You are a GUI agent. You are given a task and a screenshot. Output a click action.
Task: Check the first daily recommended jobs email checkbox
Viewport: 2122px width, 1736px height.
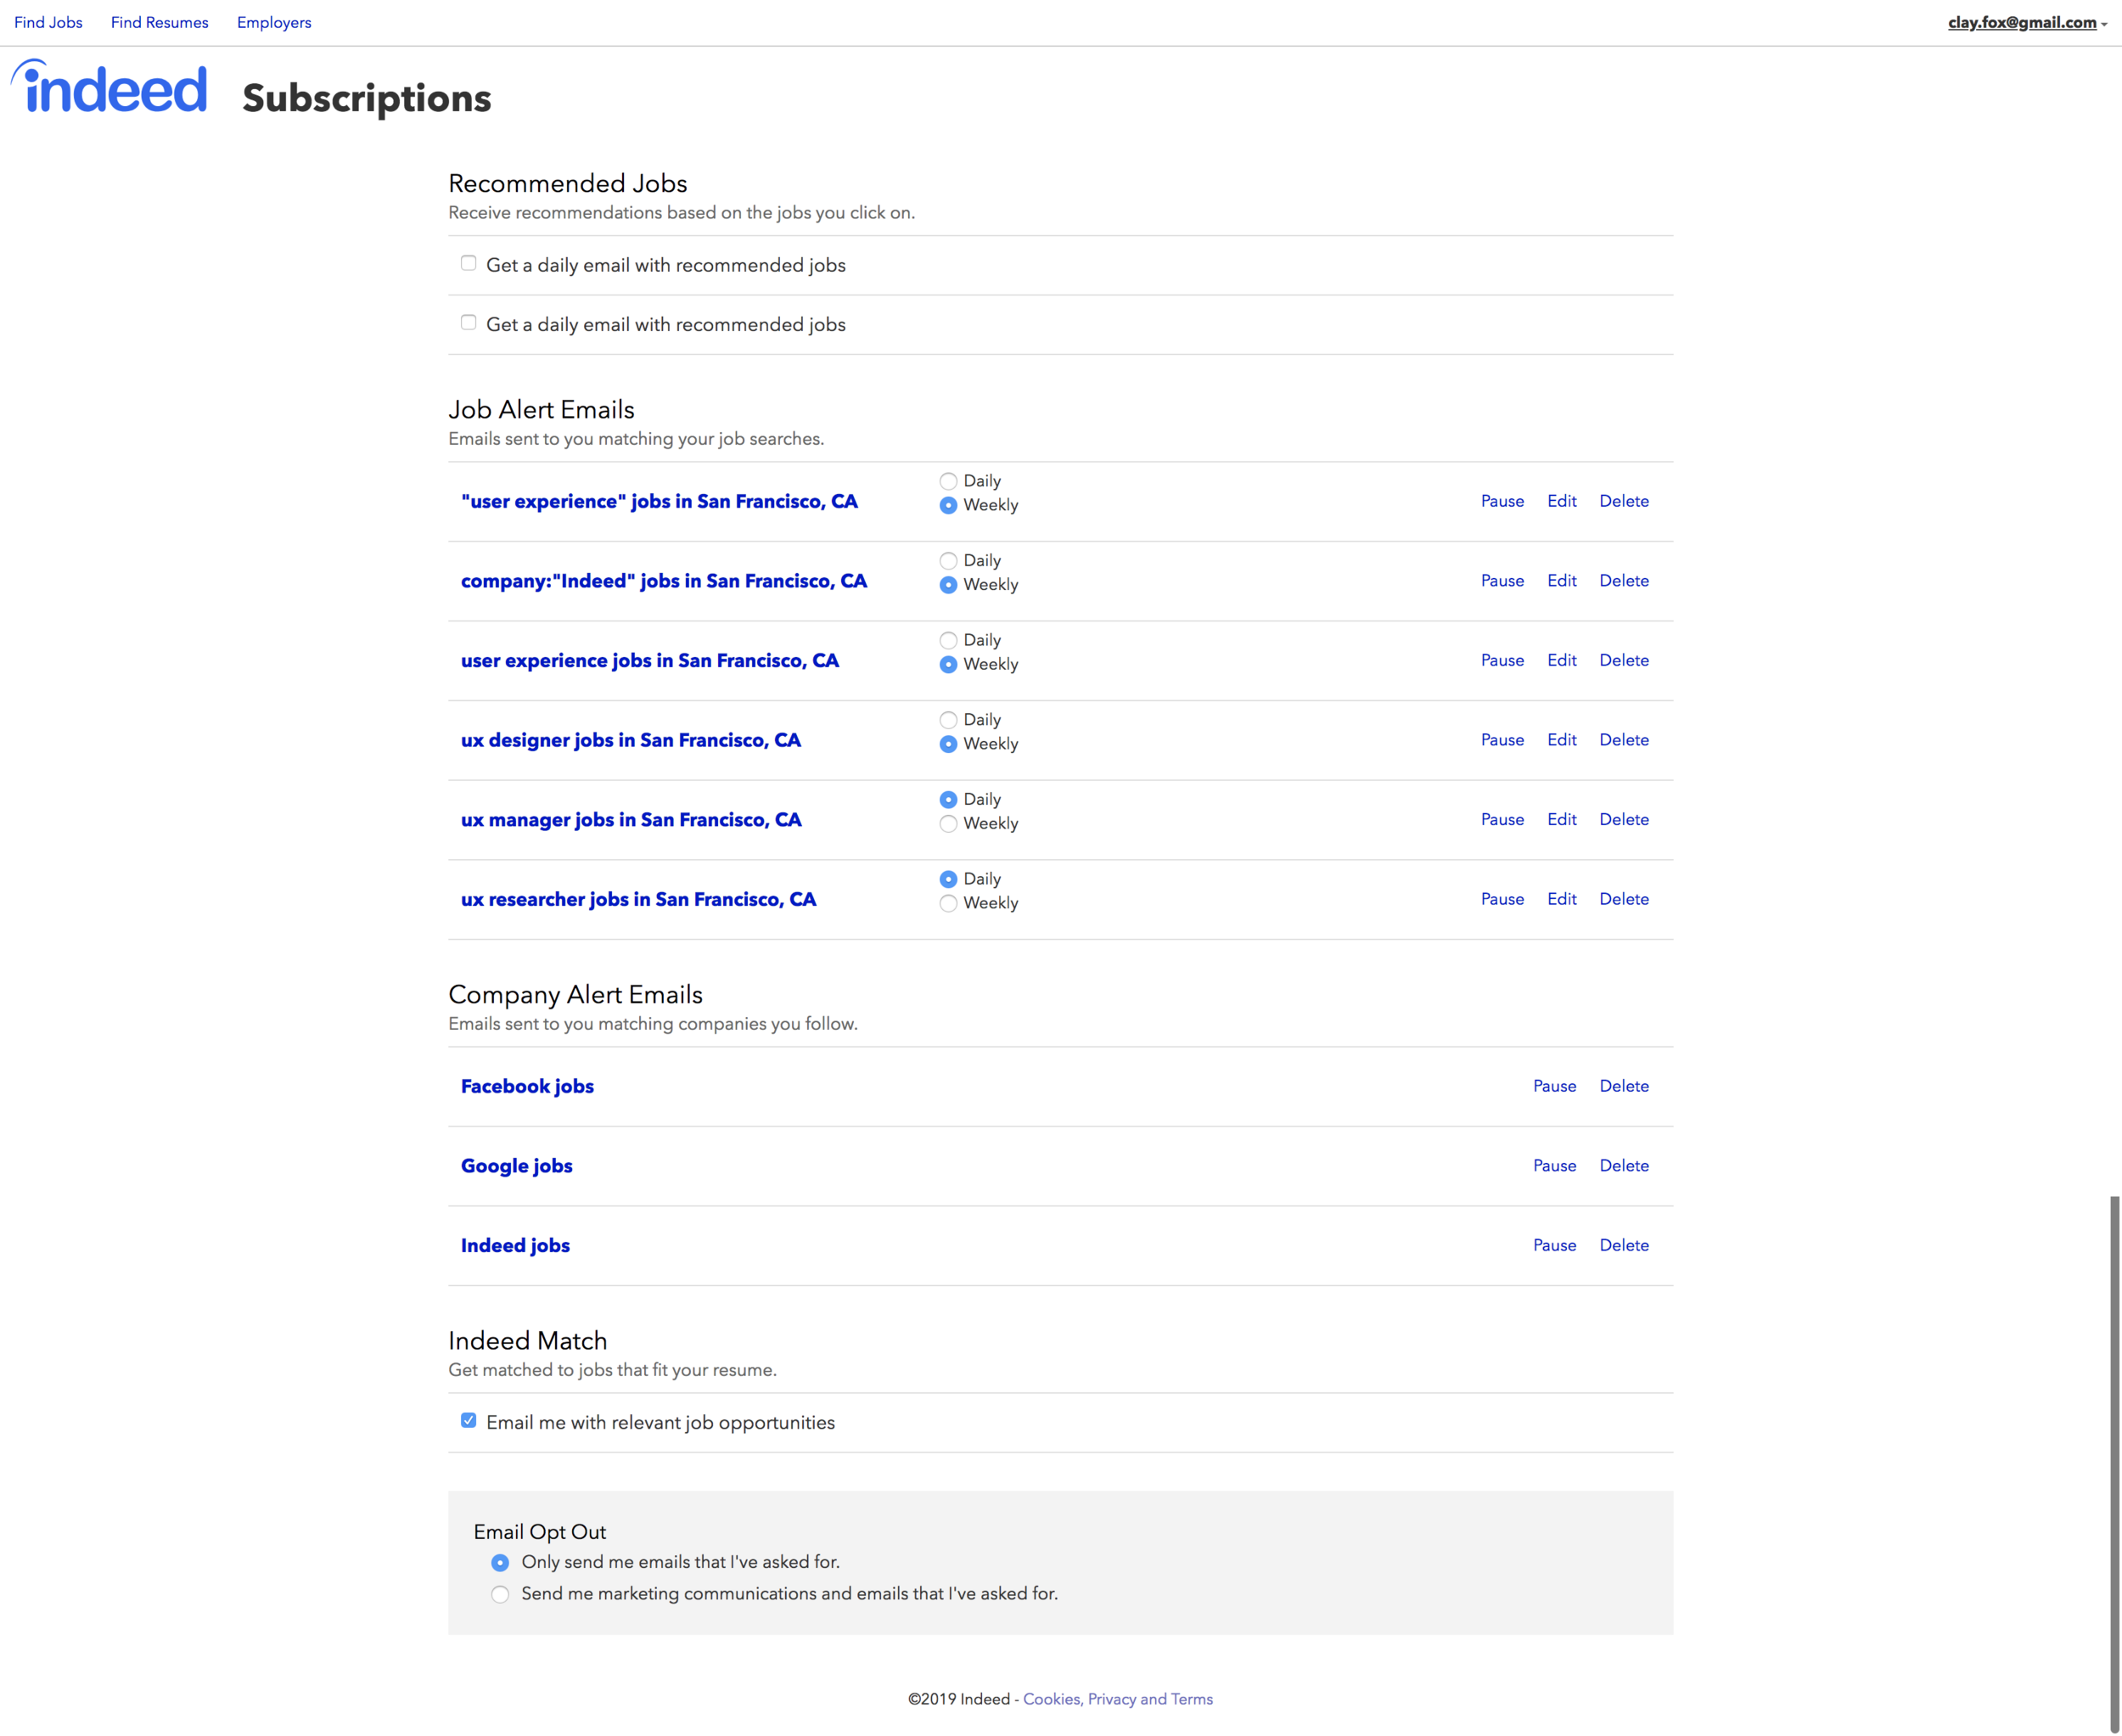(468, 263)
